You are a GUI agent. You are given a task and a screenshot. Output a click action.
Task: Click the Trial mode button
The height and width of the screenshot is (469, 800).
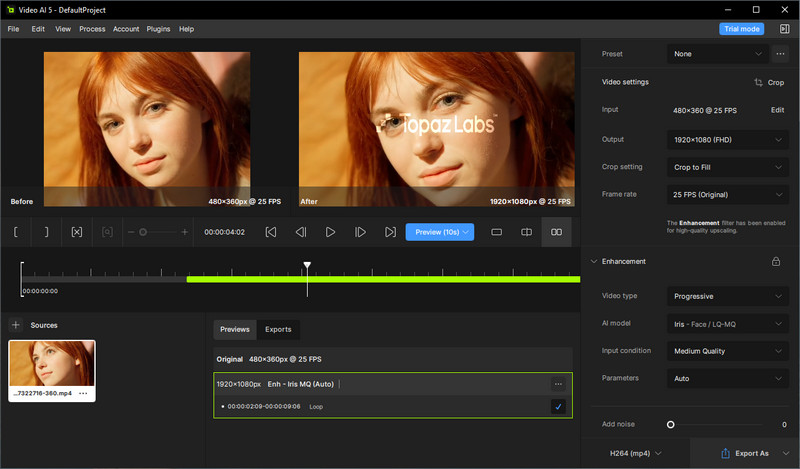742,29
